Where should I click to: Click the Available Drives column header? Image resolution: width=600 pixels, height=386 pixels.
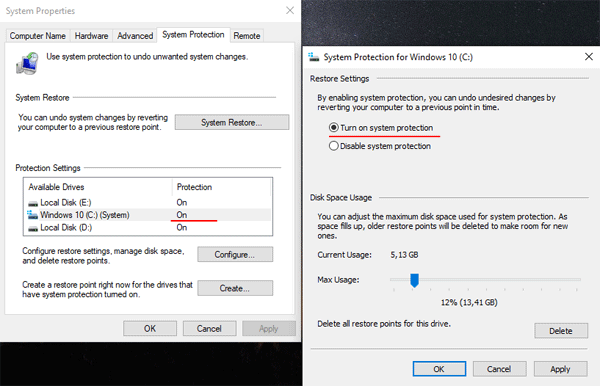(x=98, y=187)
